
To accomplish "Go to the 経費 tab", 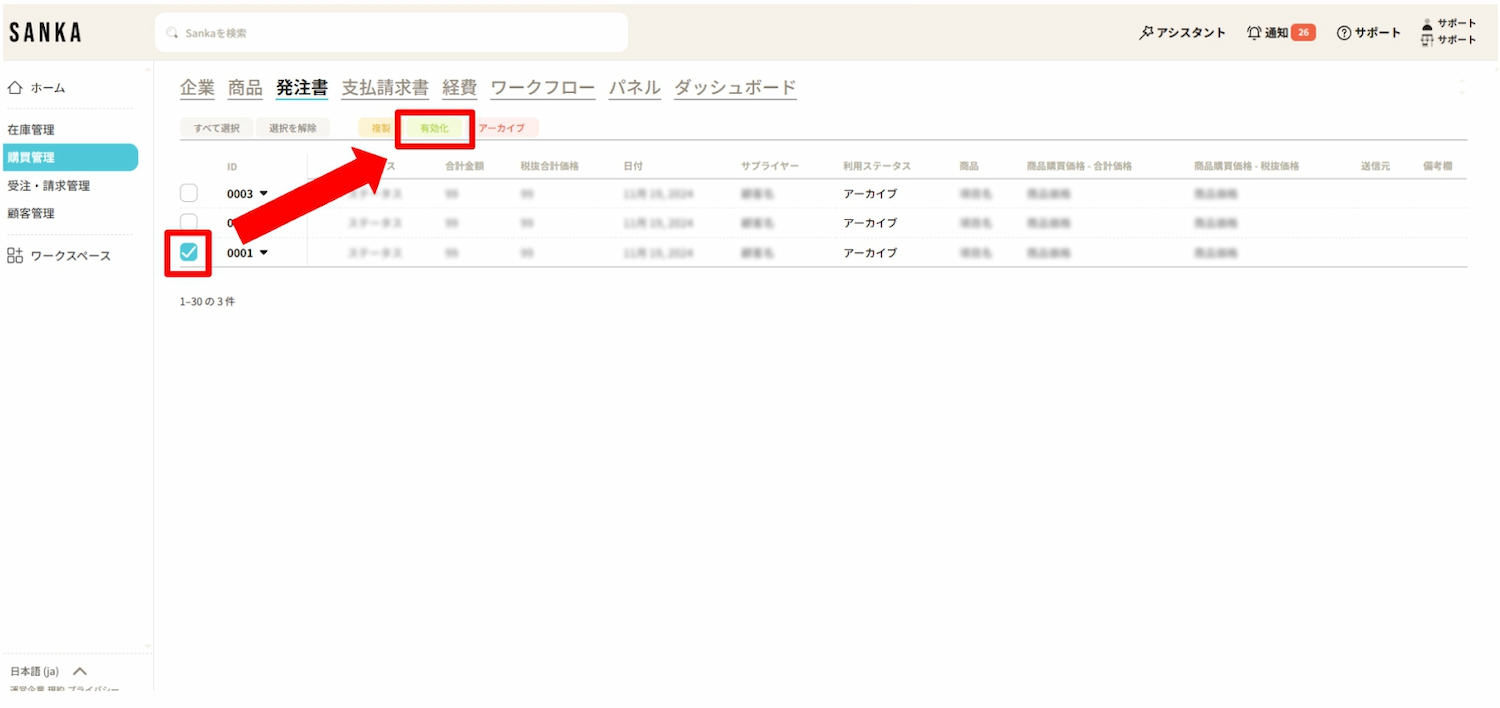I will [460, 88].
